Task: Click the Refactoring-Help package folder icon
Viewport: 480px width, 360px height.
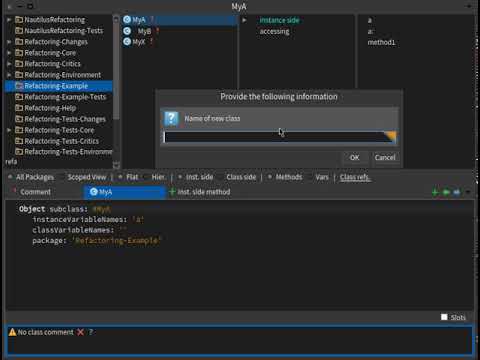Action: click(19, 108)
